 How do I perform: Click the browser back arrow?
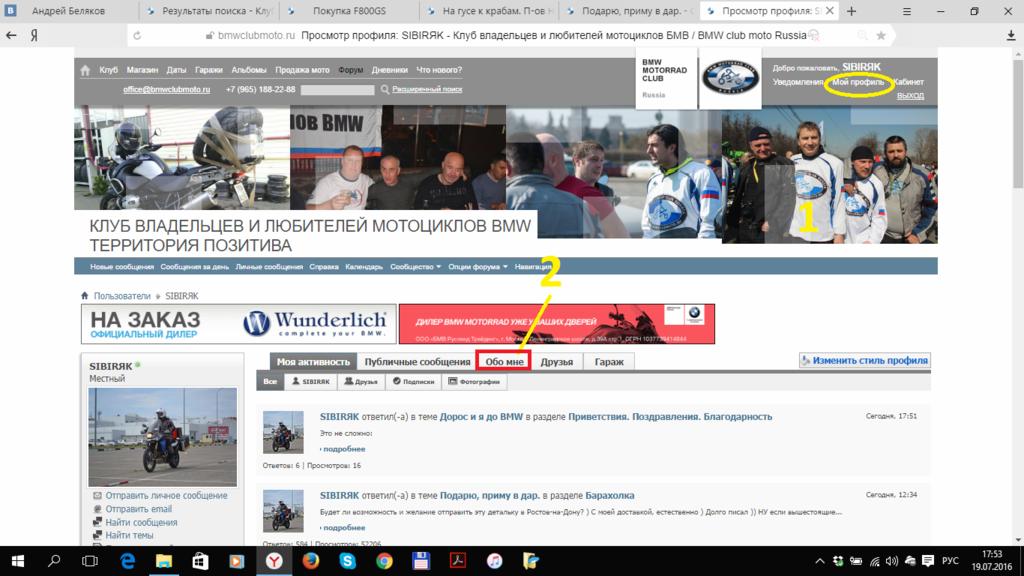(x=12, y=34)
